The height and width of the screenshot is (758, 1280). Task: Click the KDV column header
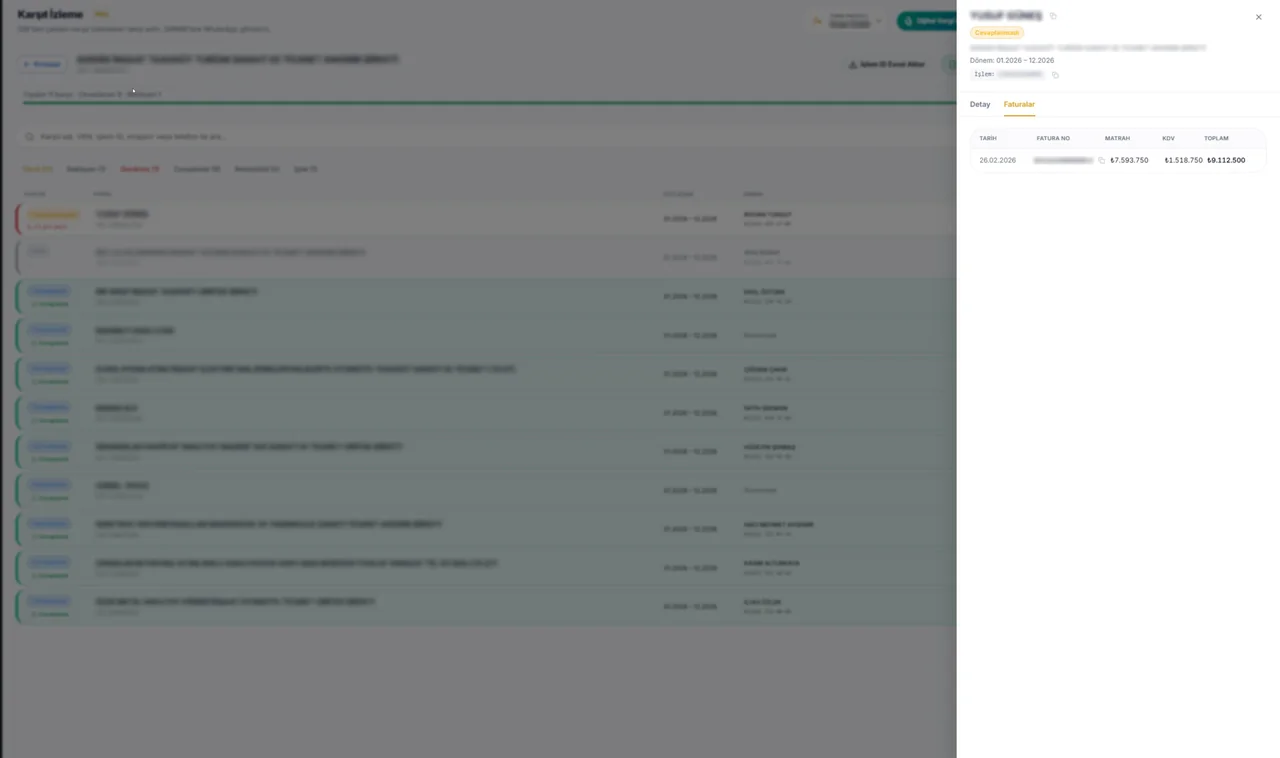point(1168,138)
